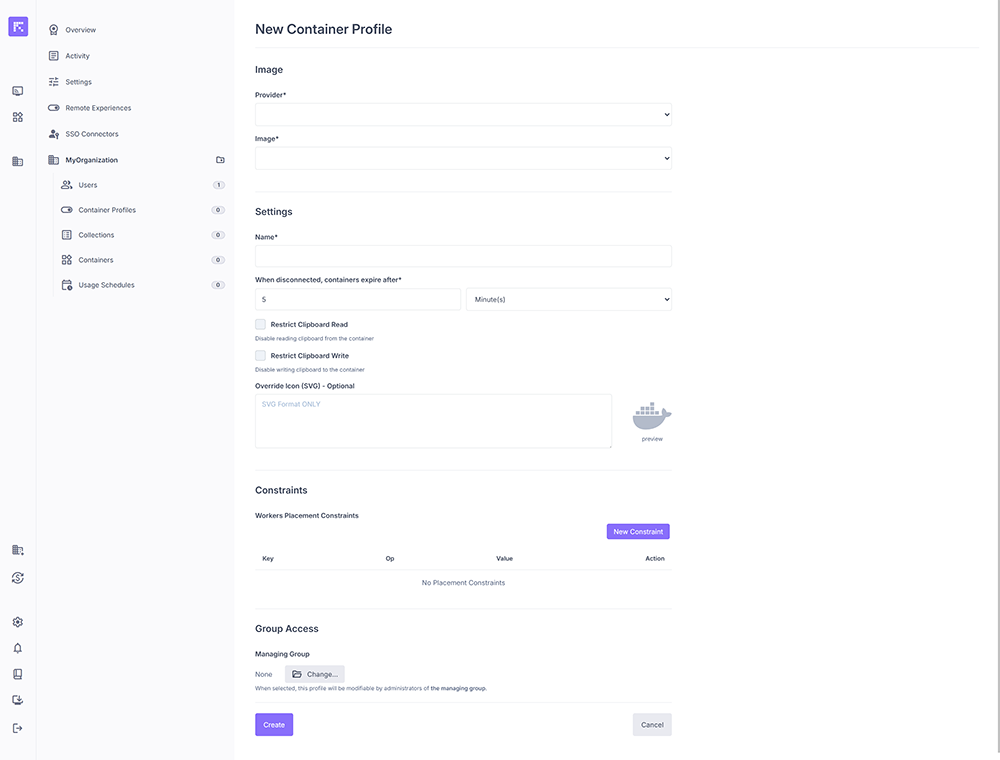Click the gear settings icon in the rail

click(17, 622)
